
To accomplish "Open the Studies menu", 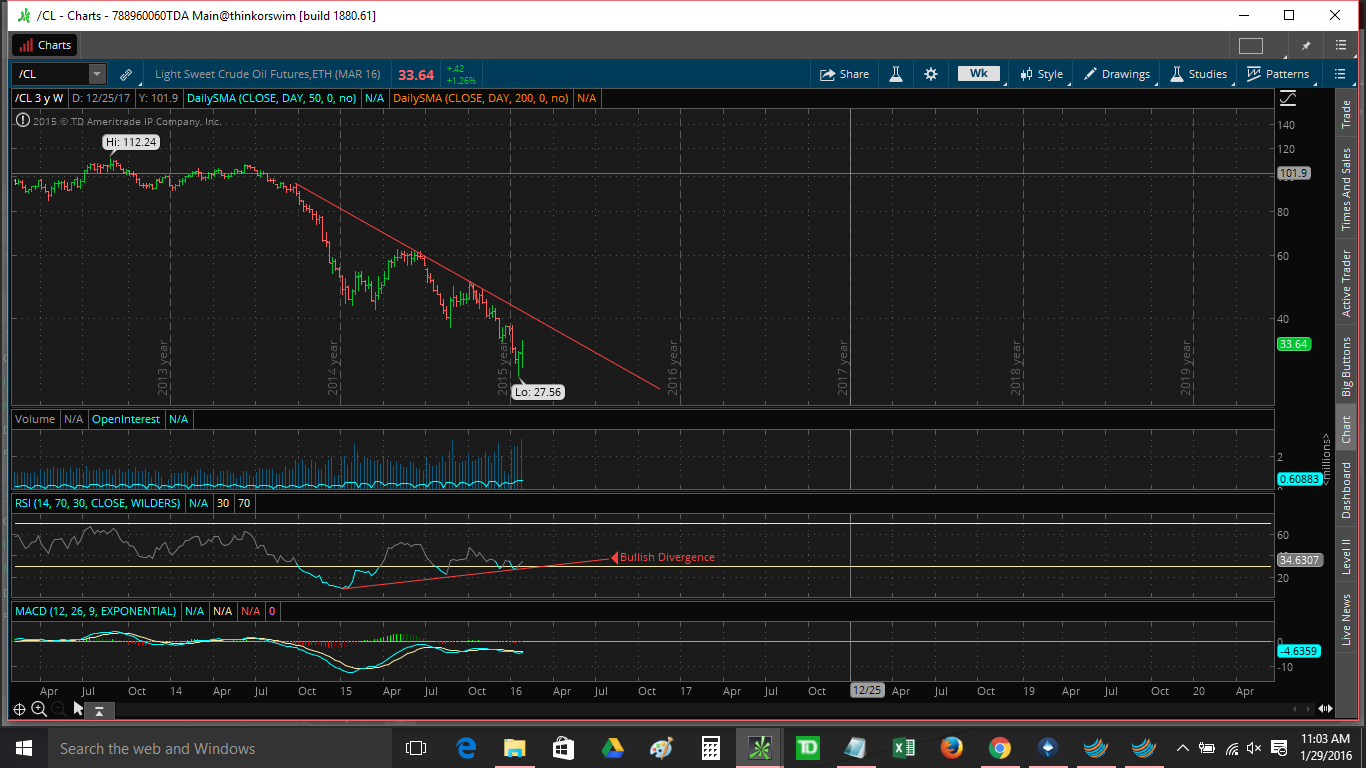I will 1198,74.
